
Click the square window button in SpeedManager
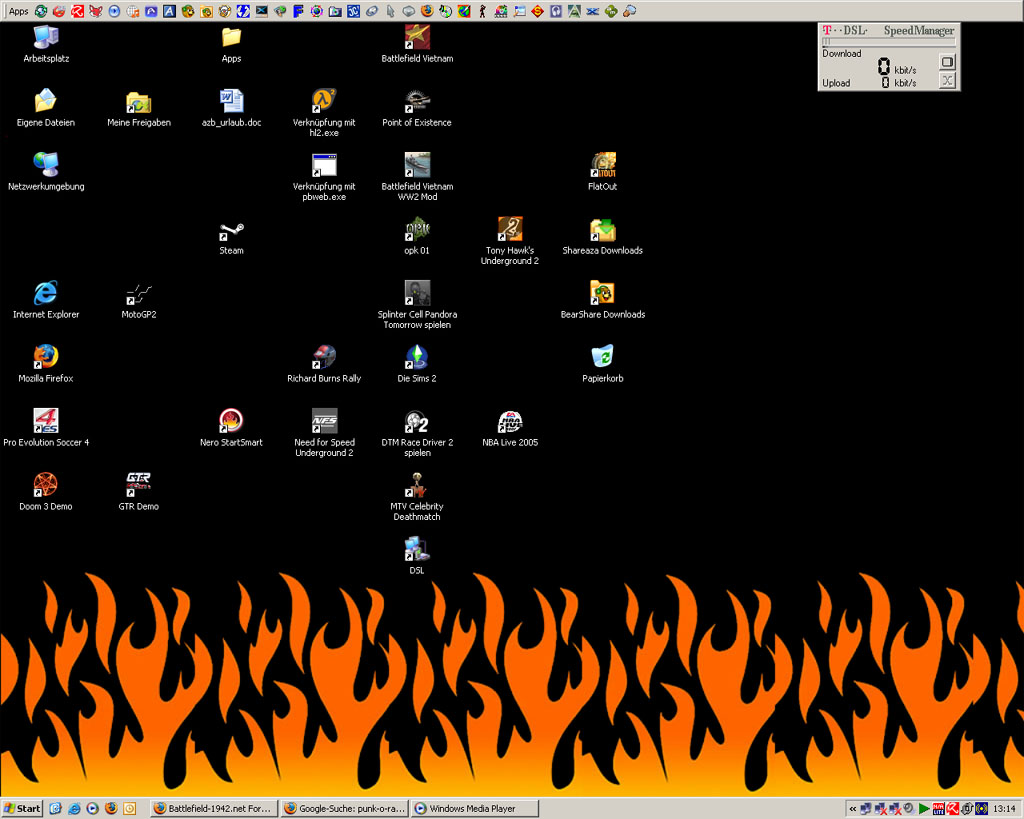(x=948, y=62)
